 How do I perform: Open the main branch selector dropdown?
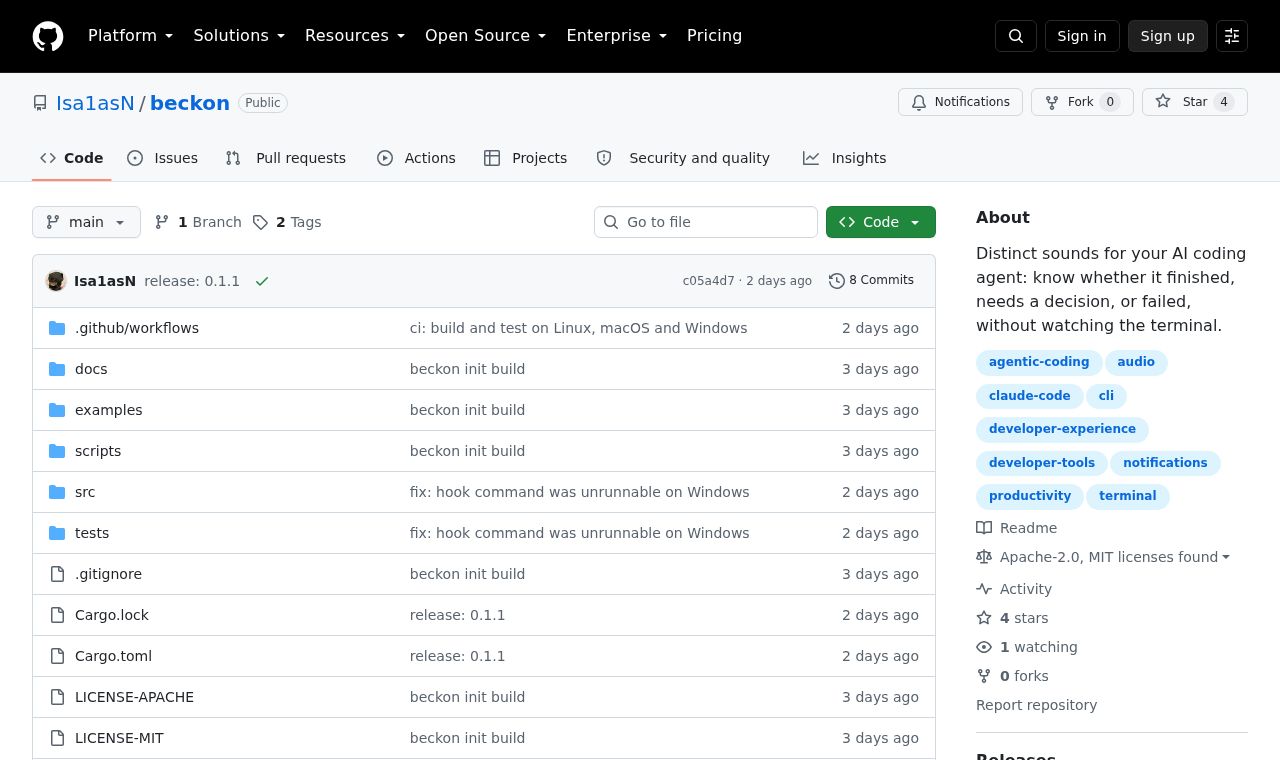(x=86, y=222)
